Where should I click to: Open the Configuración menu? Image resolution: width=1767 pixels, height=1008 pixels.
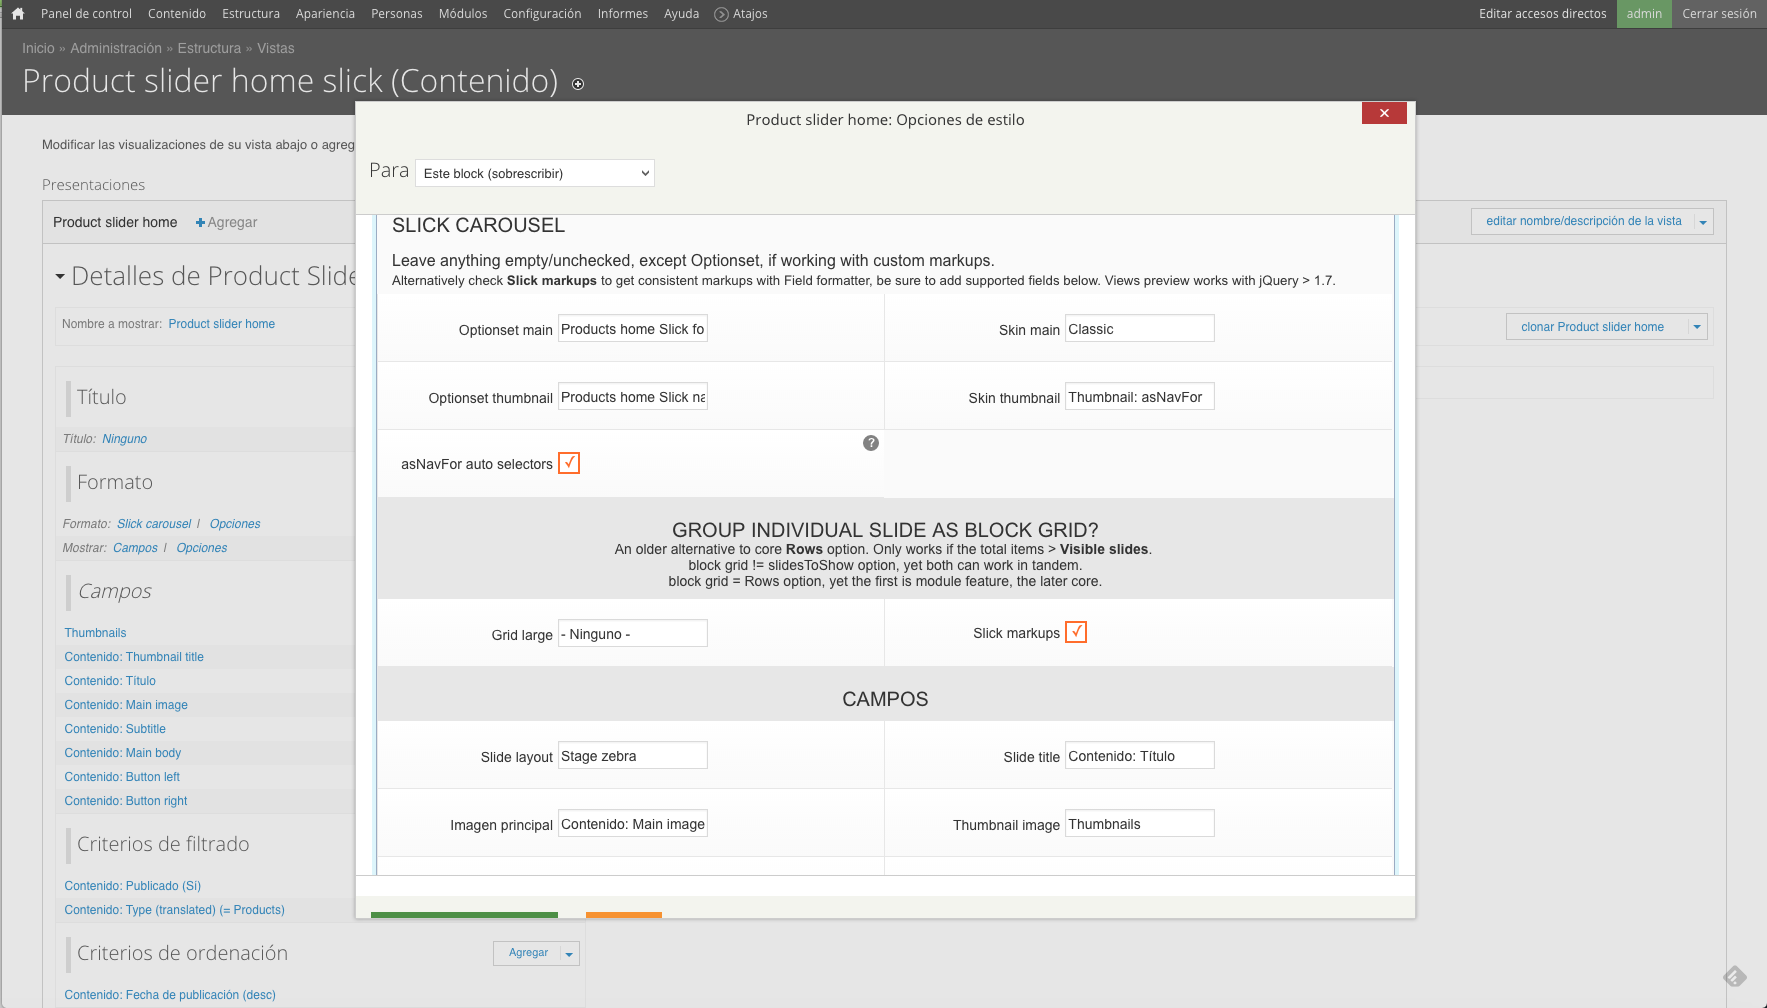point(542,13)
